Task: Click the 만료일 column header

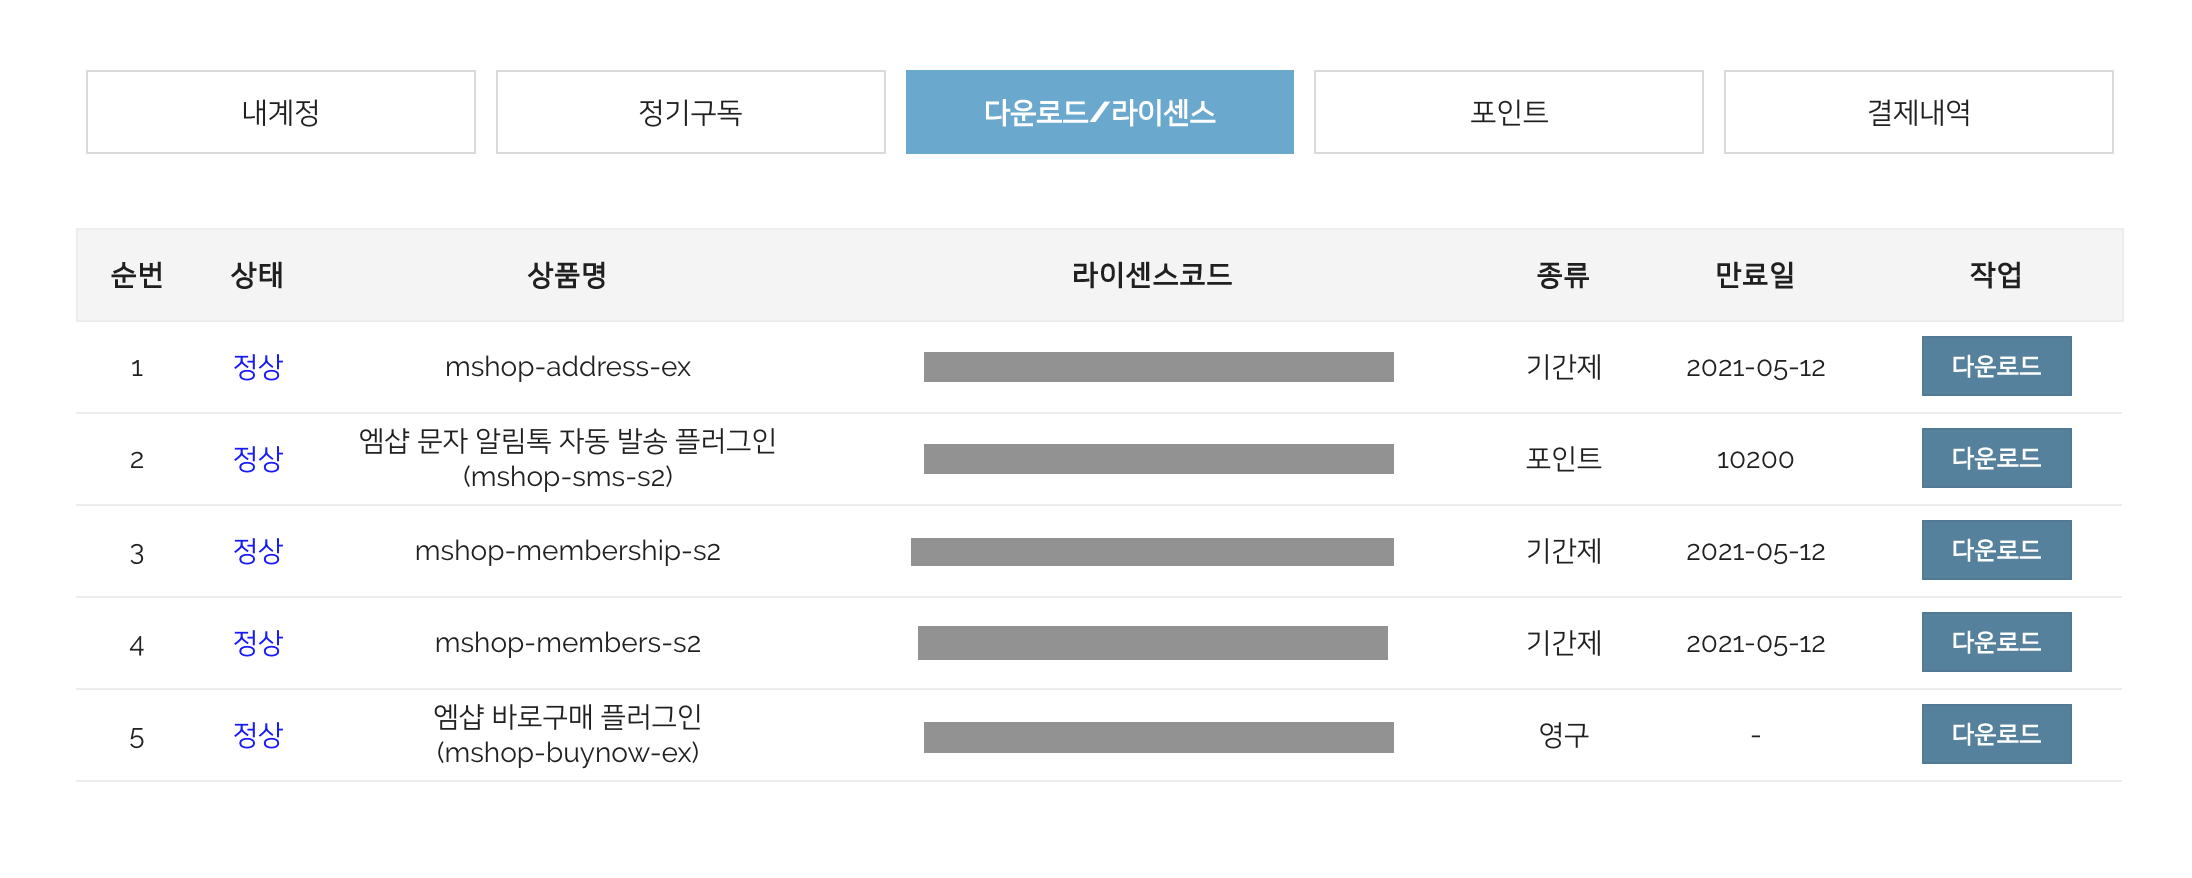Action: pyautogui.click(x=1755, y=275)
